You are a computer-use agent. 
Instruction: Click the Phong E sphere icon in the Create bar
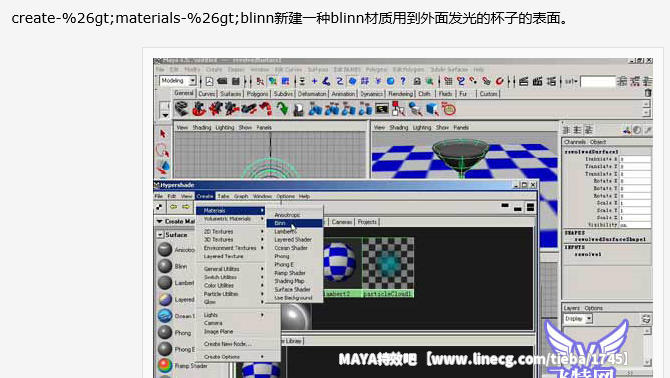click(x=165, y=349)
